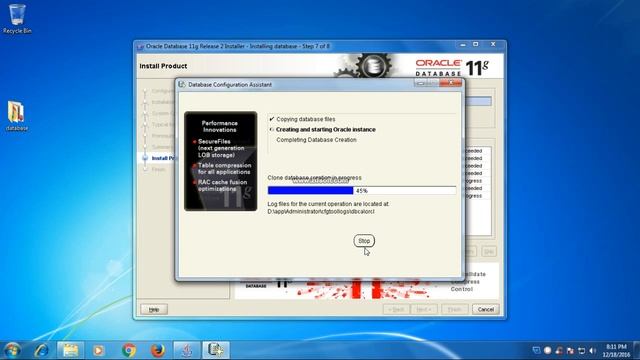Viewport: 640px width, 360px height.
Task: Select the database folder on desktop
Action: tap(17, 116)
